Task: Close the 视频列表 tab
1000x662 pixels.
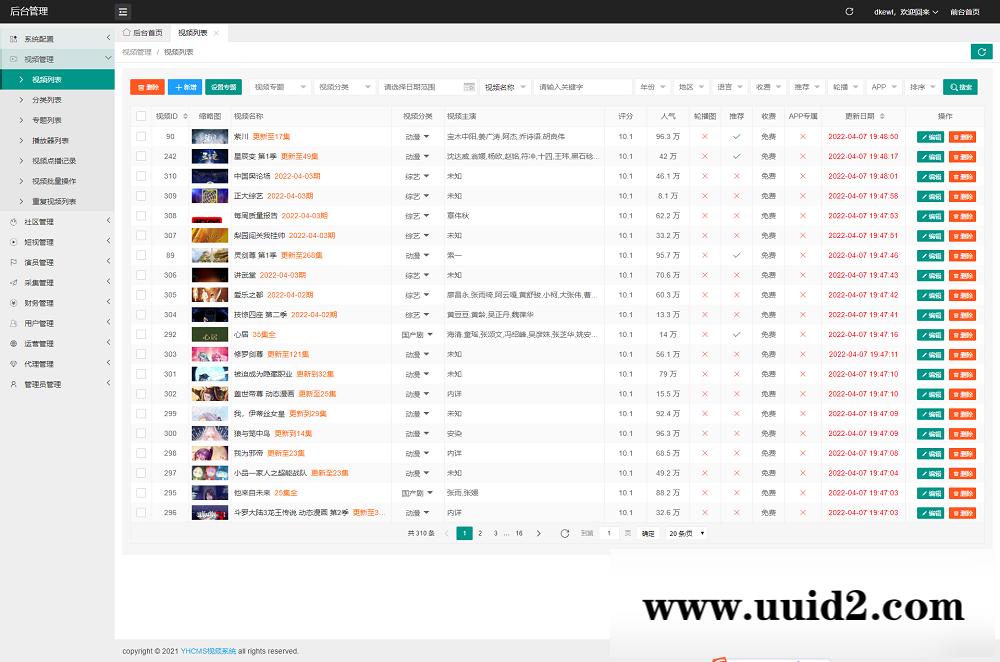Action: pyautogui.click(x=215, y=33)
